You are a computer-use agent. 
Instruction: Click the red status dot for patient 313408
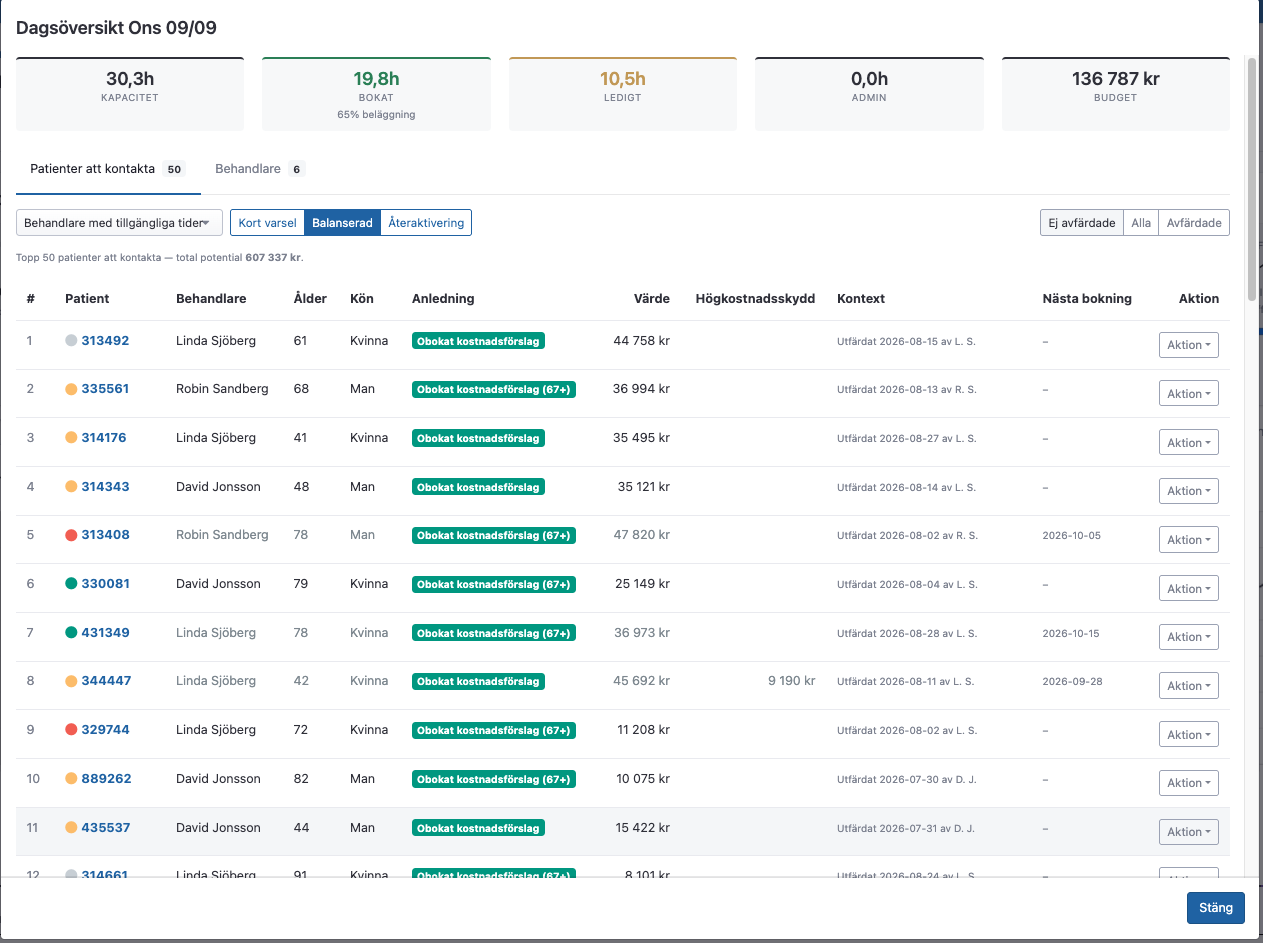[x=71, y=535]
